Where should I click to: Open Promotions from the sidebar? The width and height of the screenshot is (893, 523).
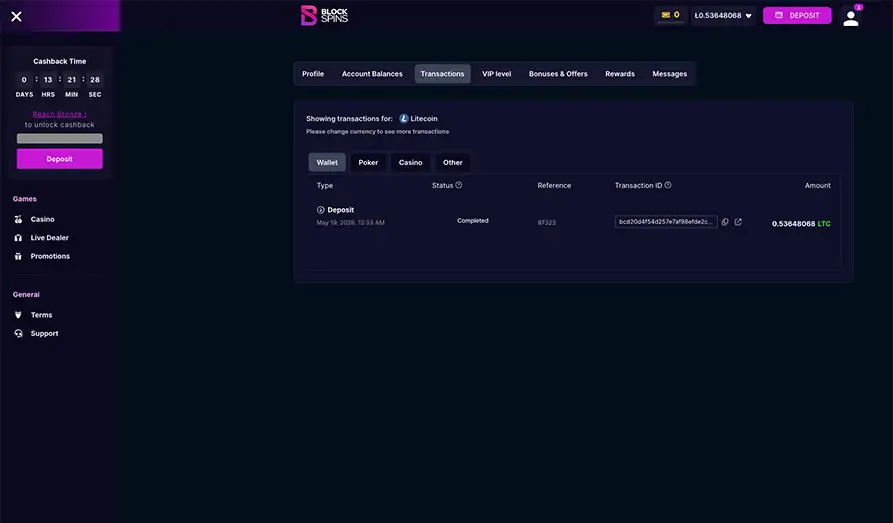tap(50, 256)
